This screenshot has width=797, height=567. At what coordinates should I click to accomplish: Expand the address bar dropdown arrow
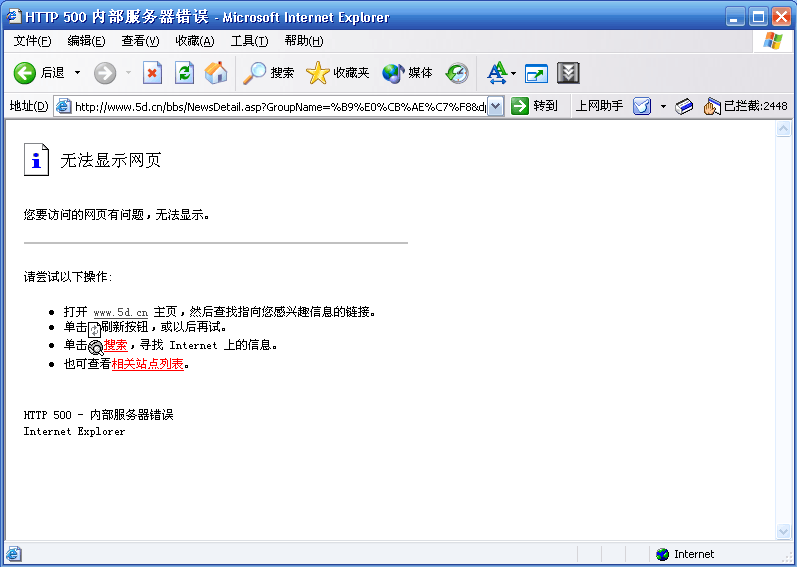click(x=496, y=107)
